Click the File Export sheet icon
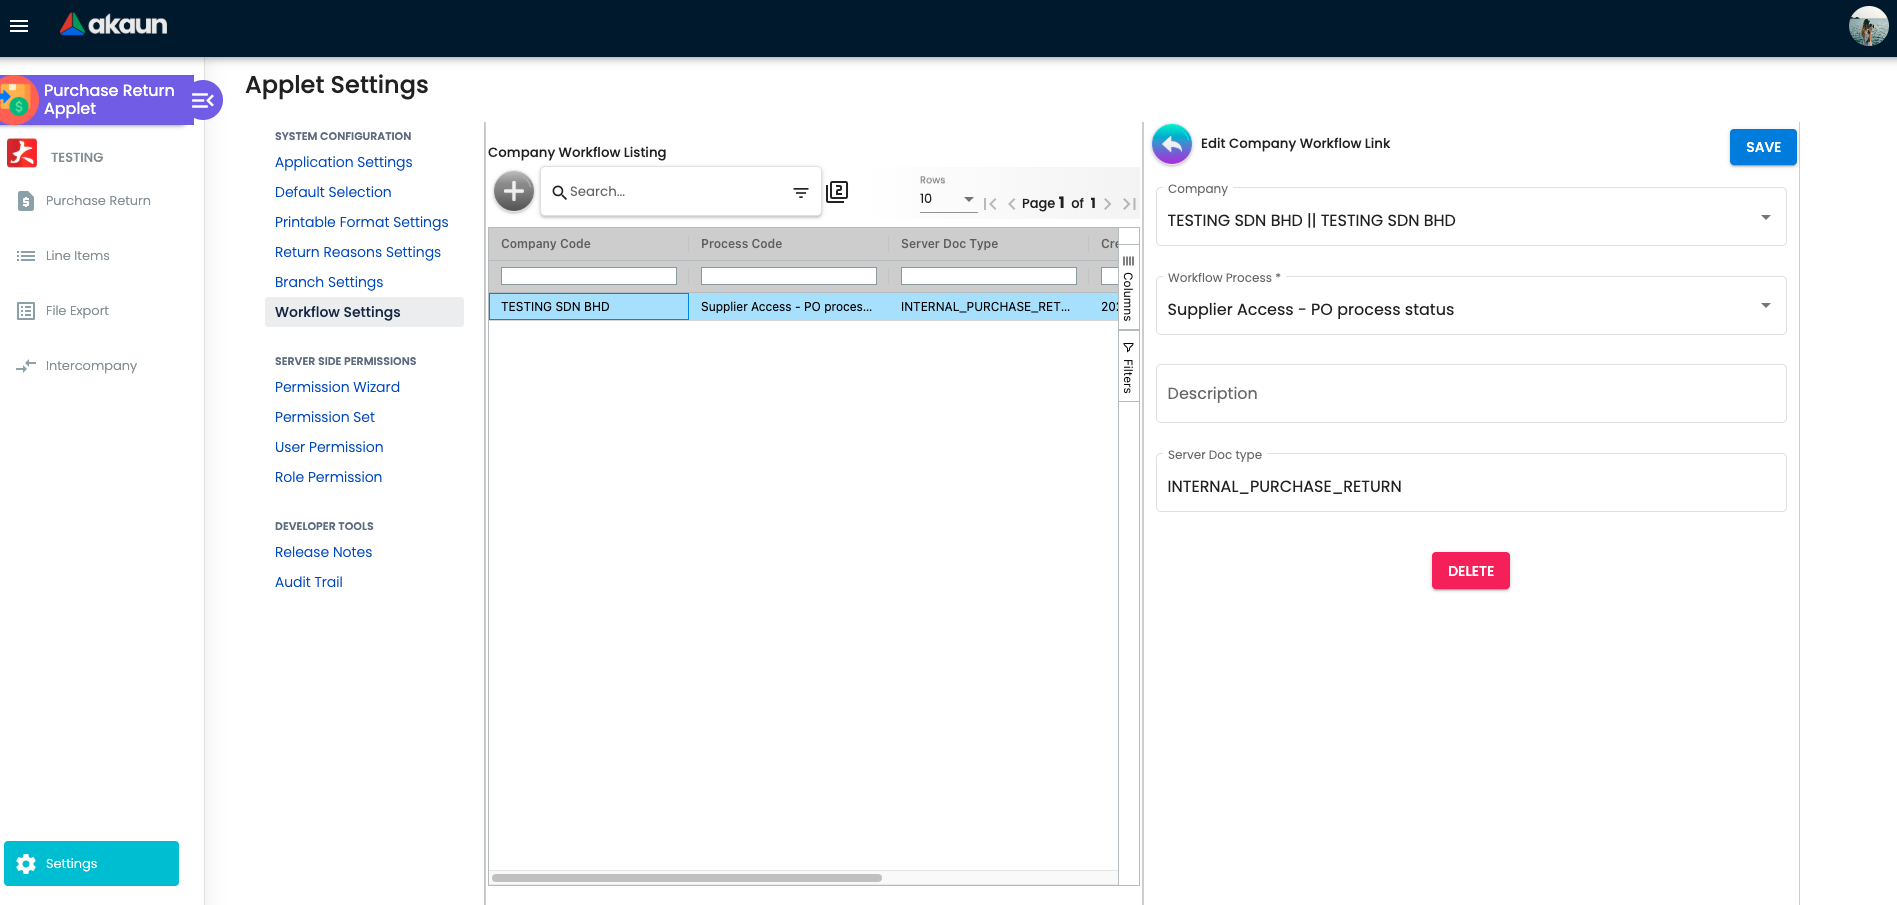Image resolution: width=1897 pixels, height=905 pixels. [26, 311]
